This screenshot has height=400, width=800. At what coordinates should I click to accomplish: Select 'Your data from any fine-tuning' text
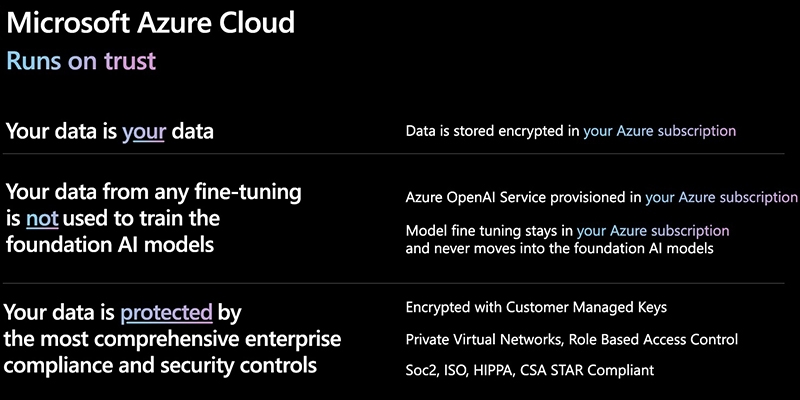[x=154, y=192]
